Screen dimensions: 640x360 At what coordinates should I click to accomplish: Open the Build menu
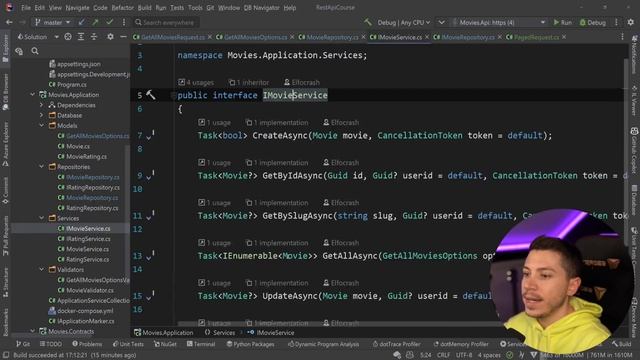[144, 8]
